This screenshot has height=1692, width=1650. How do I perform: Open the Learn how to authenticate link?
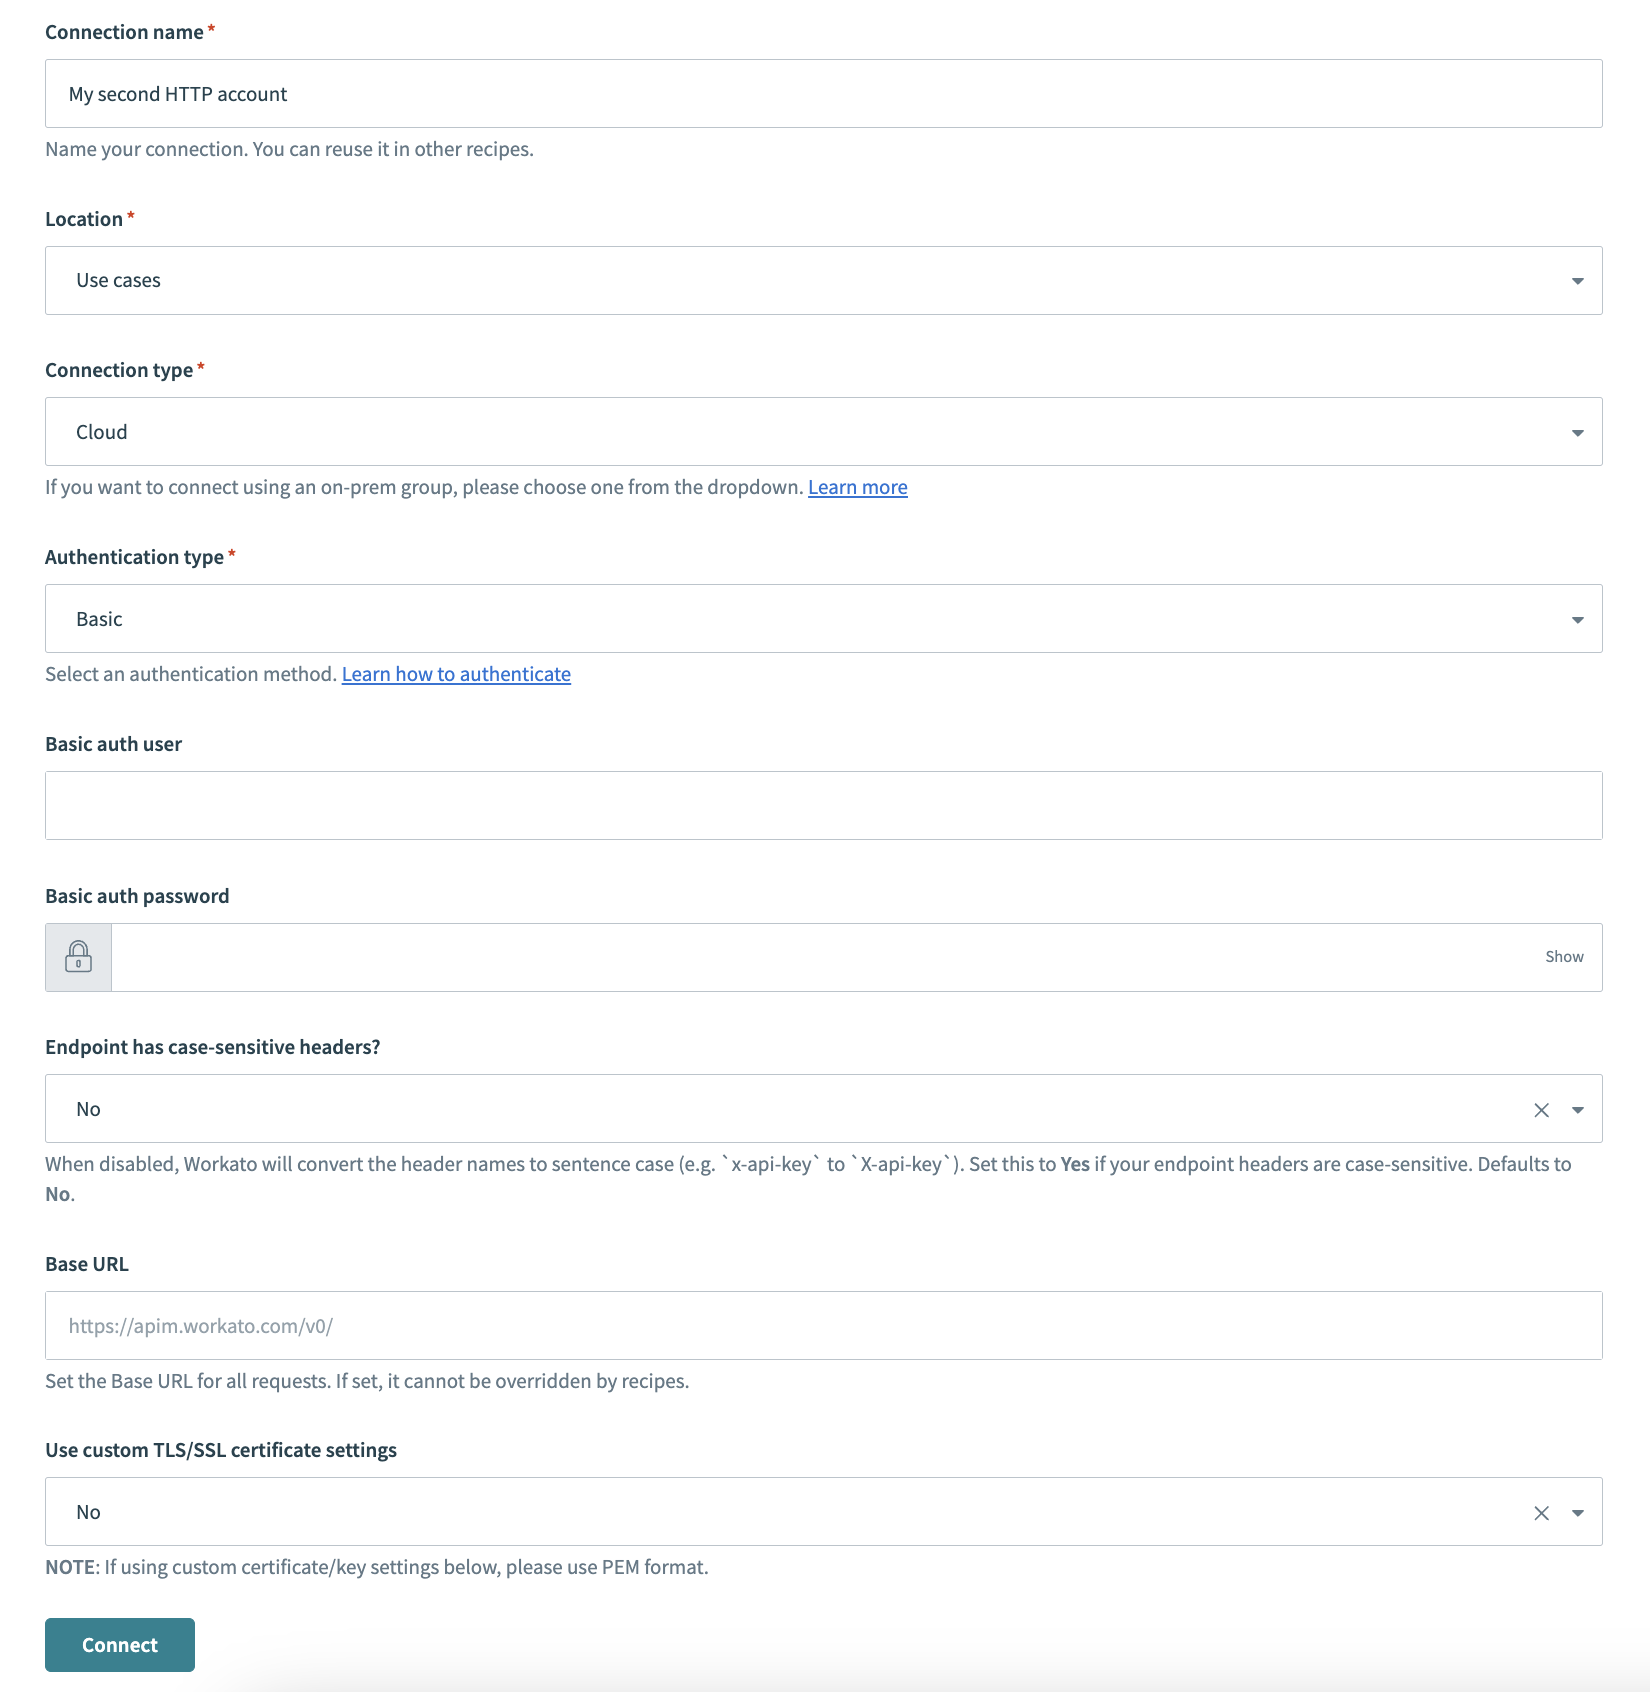(x=456, y=674)
